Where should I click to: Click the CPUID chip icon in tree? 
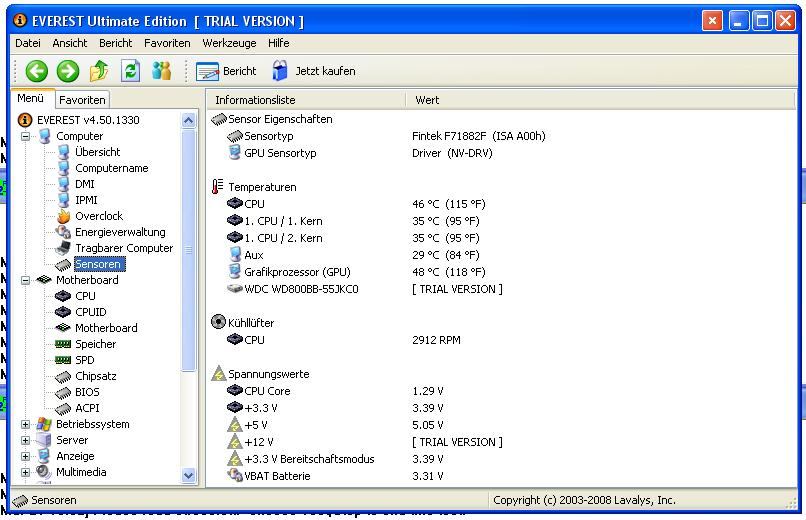pos(63,312)
